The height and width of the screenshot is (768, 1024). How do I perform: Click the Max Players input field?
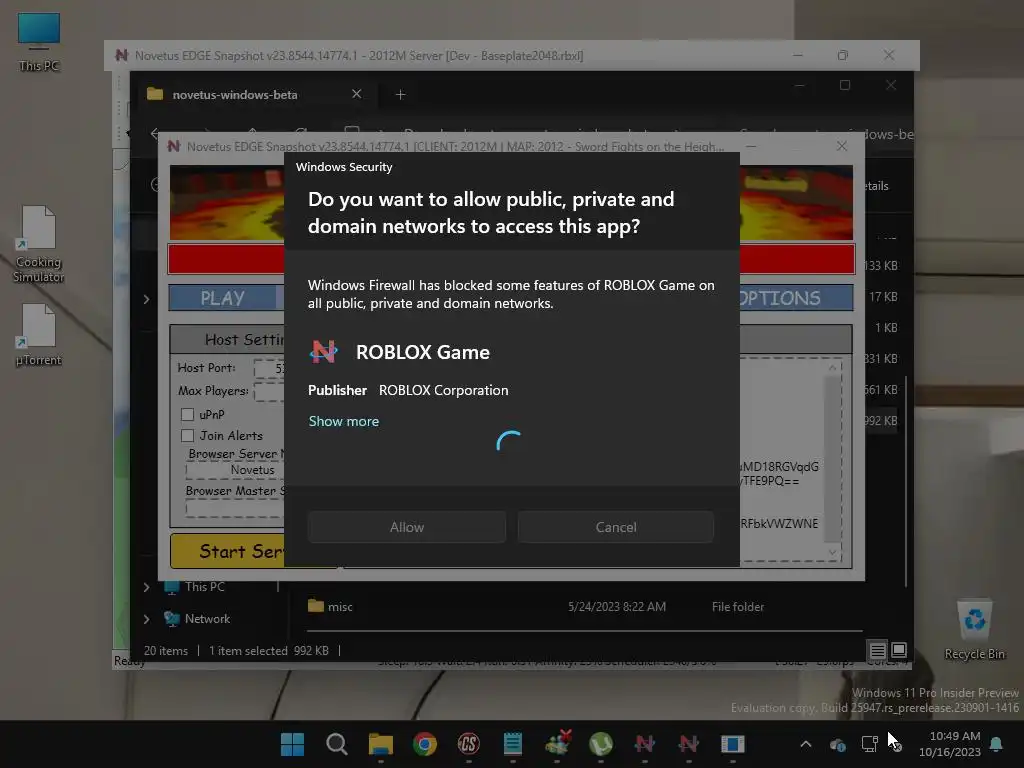coord(269,391)
